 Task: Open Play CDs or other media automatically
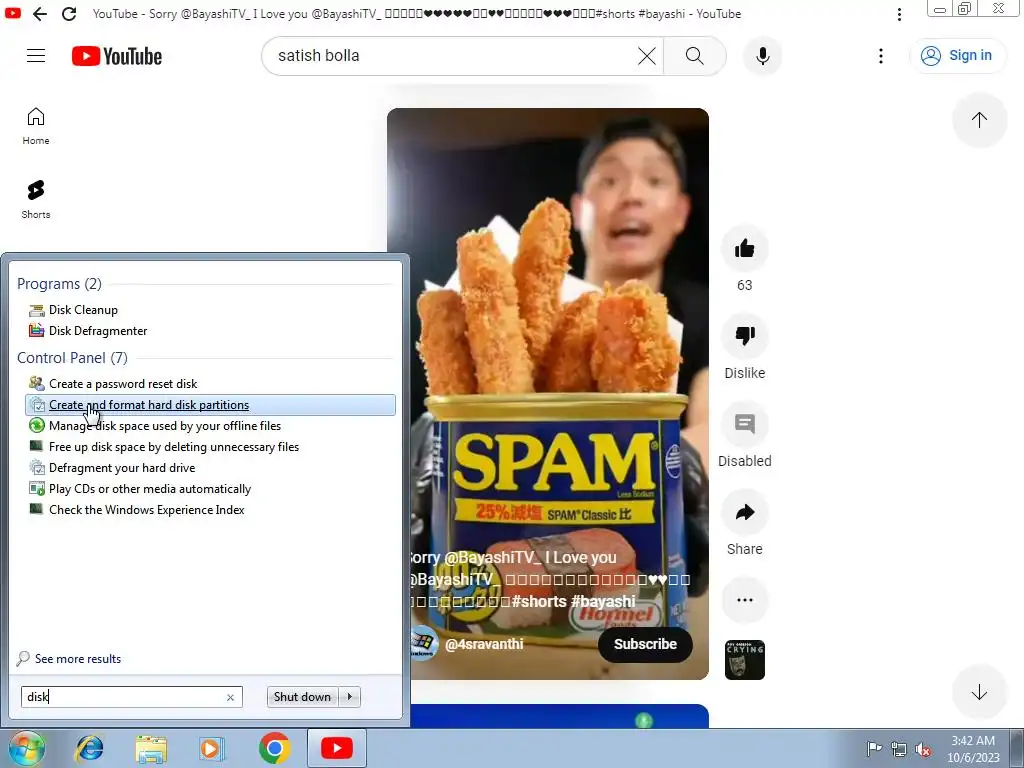coord(150,488)
